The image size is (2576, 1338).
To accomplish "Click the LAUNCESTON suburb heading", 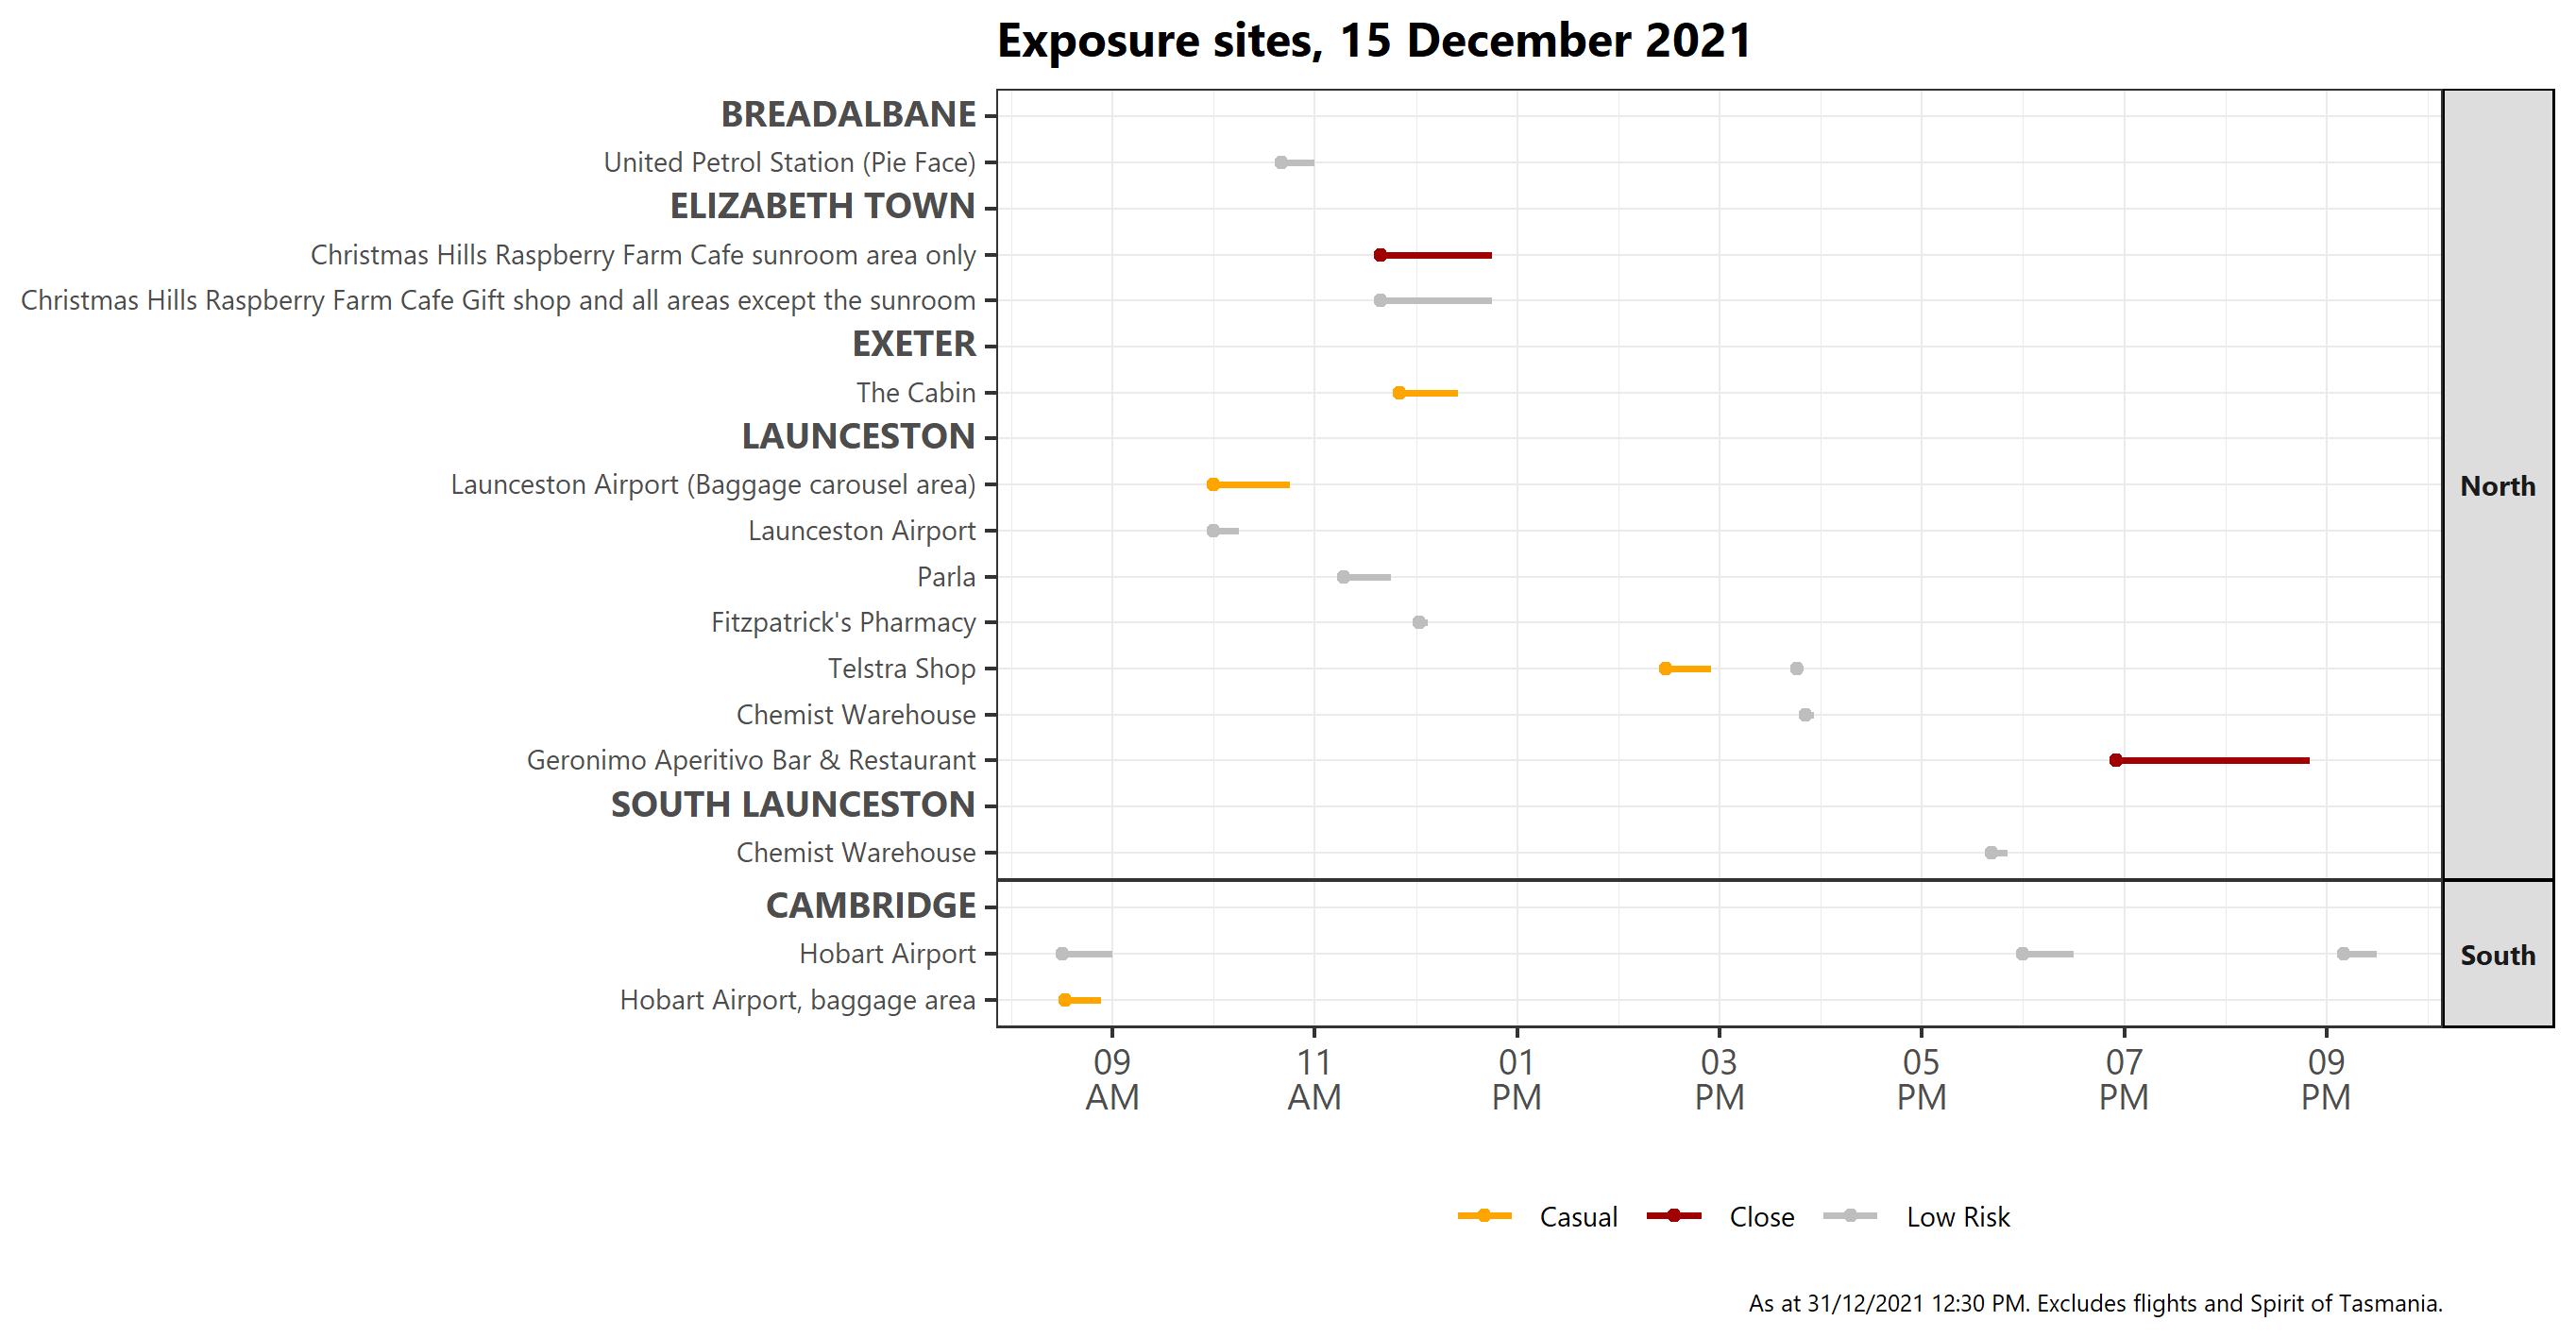I will (858, 437).
